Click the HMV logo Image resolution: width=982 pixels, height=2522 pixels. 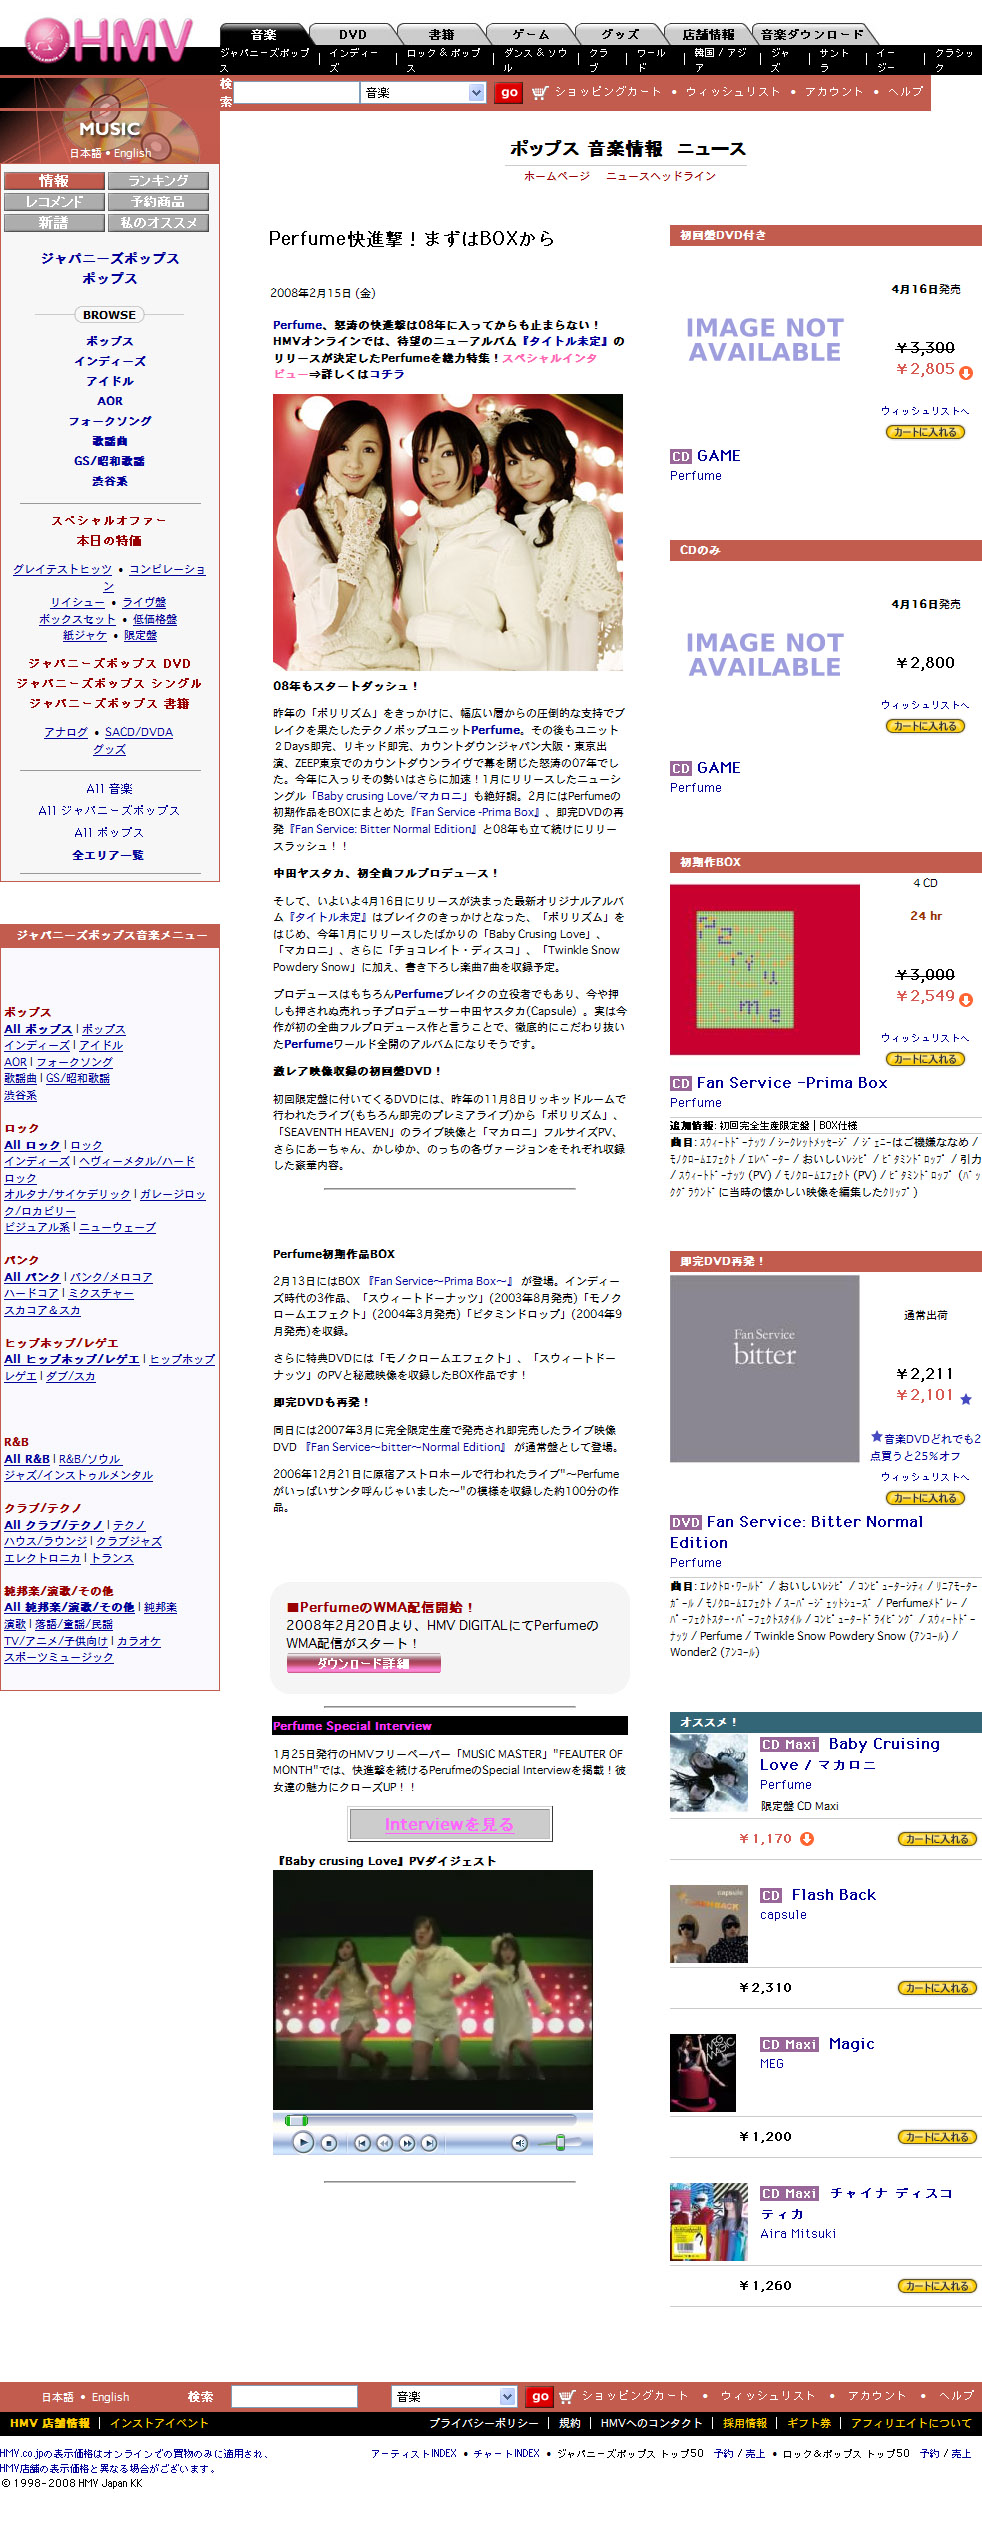108,41
